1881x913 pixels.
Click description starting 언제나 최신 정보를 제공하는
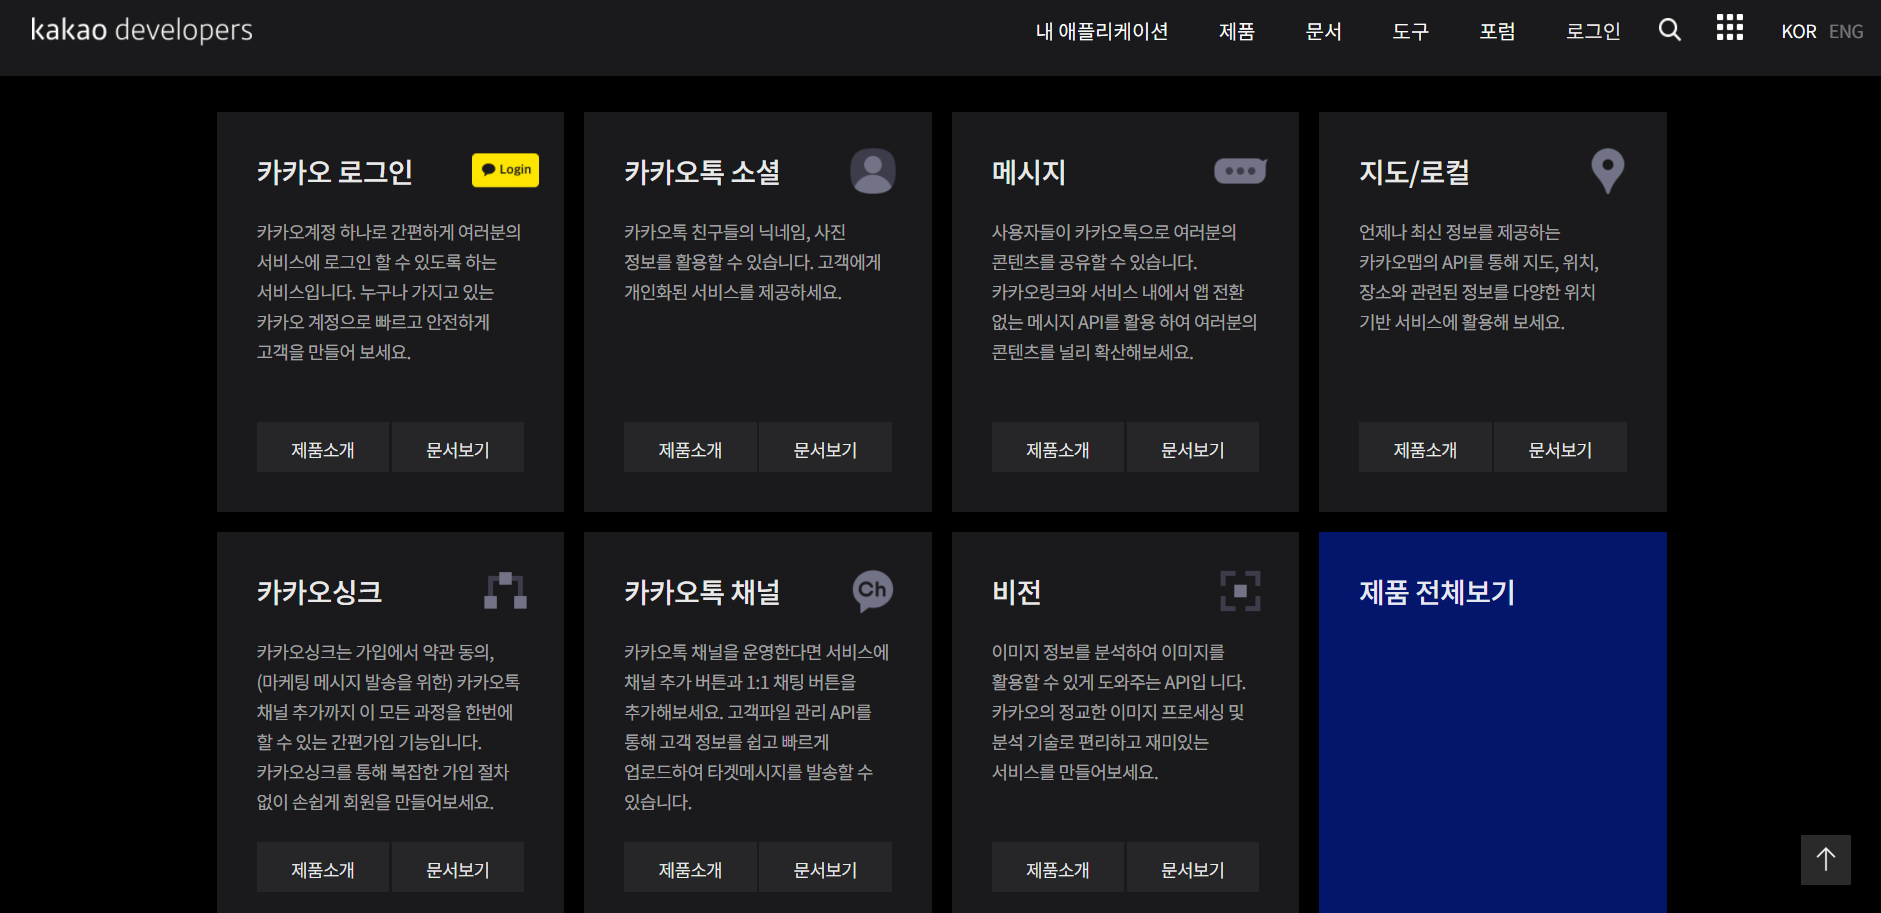click(x=1479, y=277)
